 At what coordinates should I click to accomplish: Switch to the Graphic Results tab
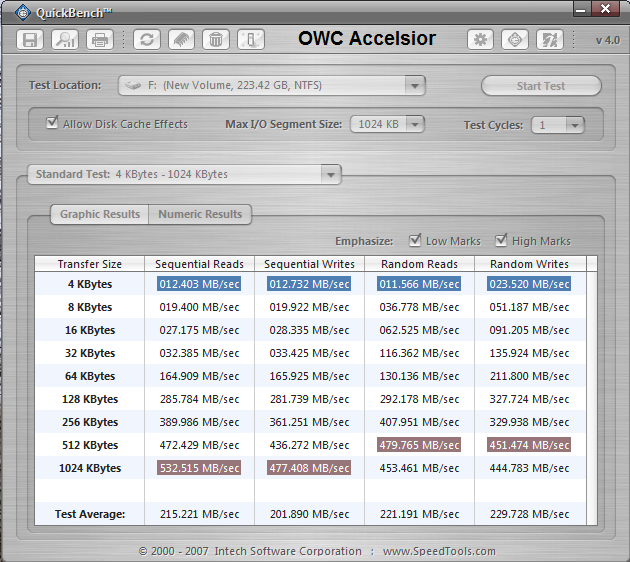[99, 214]
